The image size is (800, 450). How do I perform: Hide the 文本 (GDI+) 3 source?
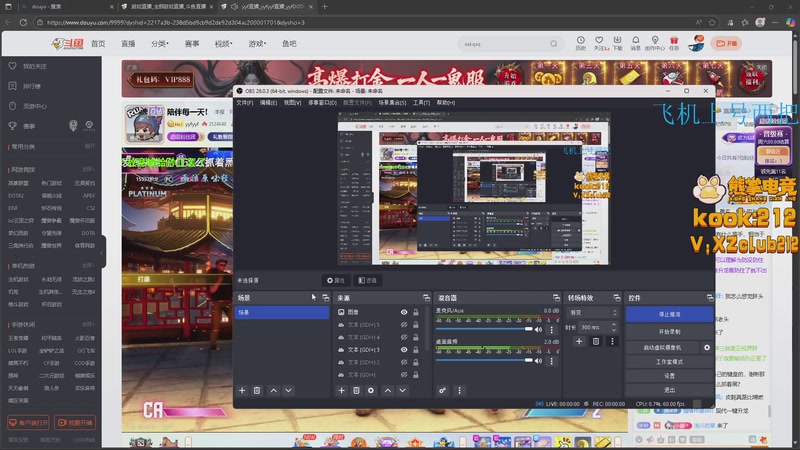tap(404, 350)
